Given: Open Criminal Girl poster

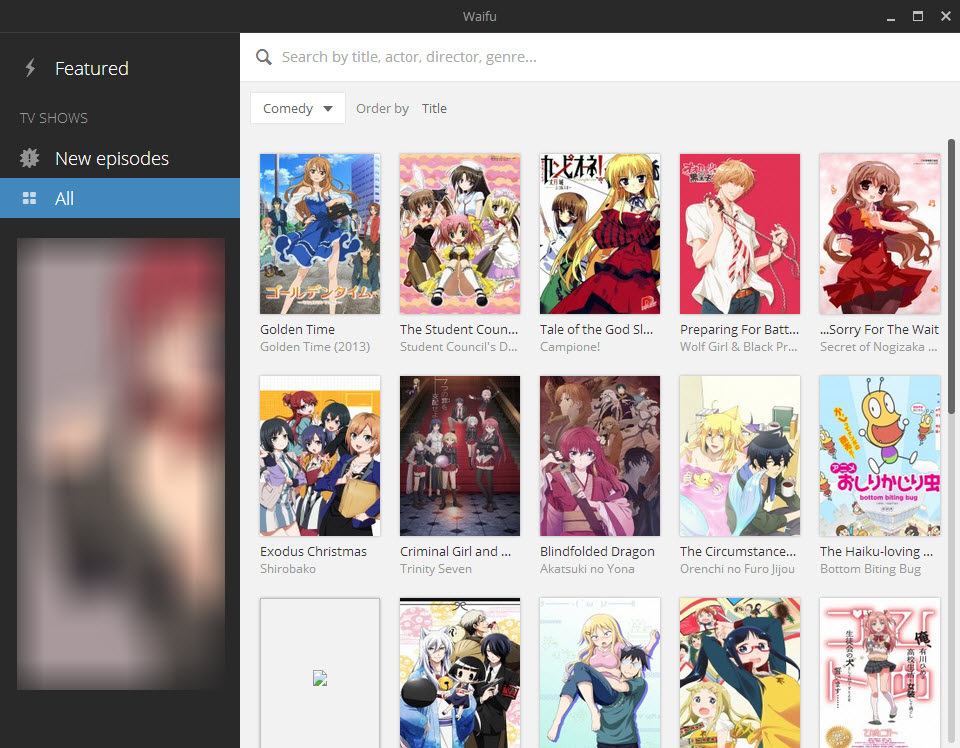Looking at the screenshot, I should tap(460, 456).
